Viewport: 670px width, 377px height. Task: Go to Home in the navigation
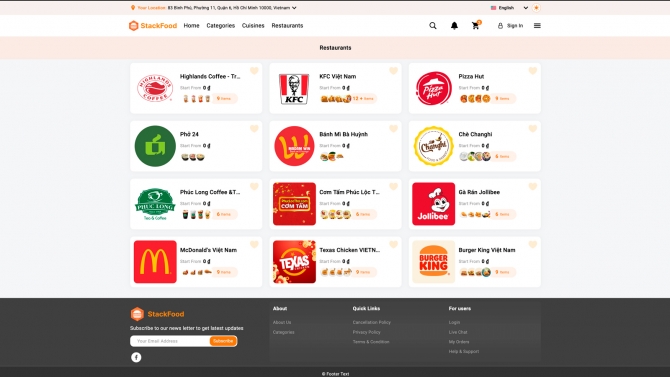(x=191, y=26)
